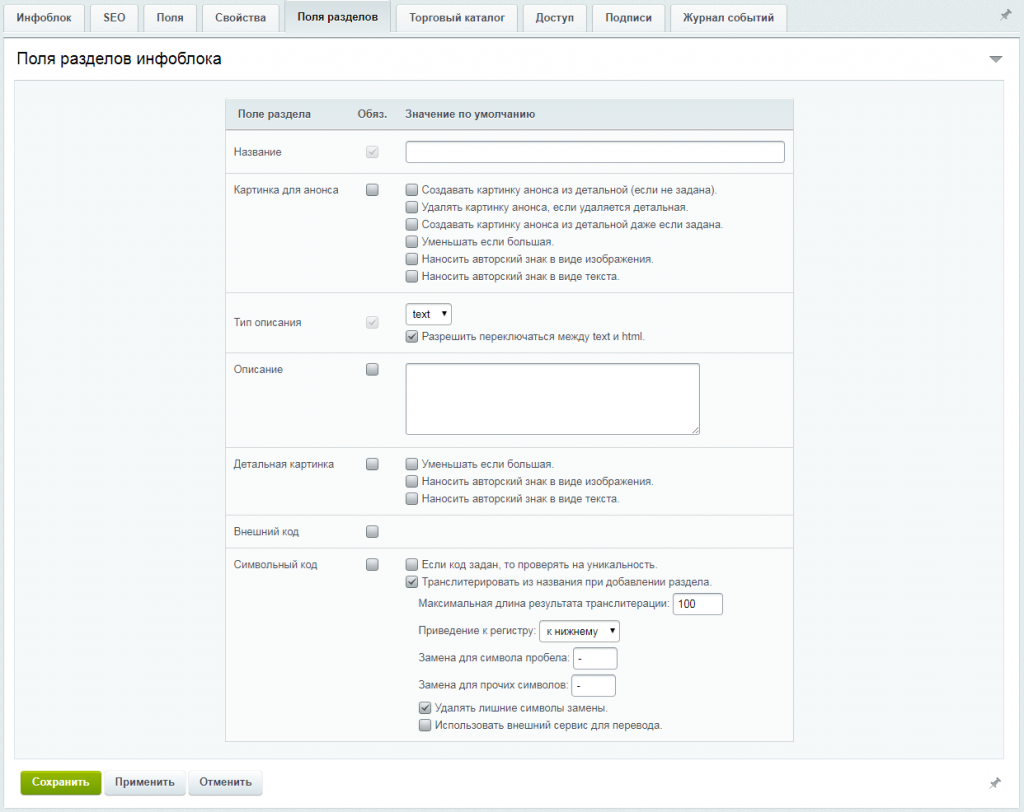This screenshot has height=812, width=1024.
Task: Toggle Разрешить переключаться между text и html
Action: pyautogui.click(x=411, y=336)
